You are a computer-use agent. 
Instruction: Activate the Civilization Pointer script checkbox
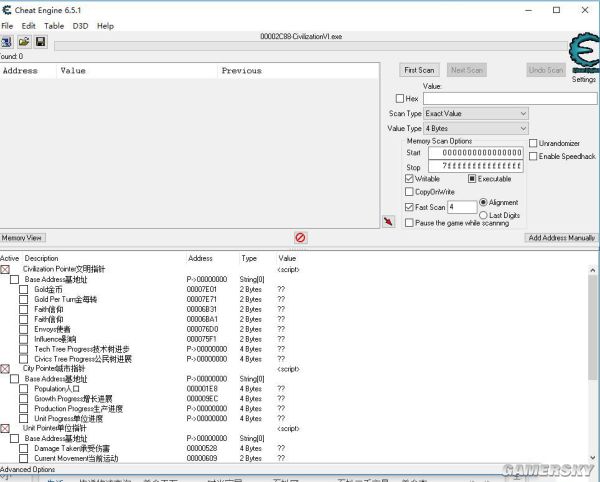pyautogui.click(x=5, y=269)
